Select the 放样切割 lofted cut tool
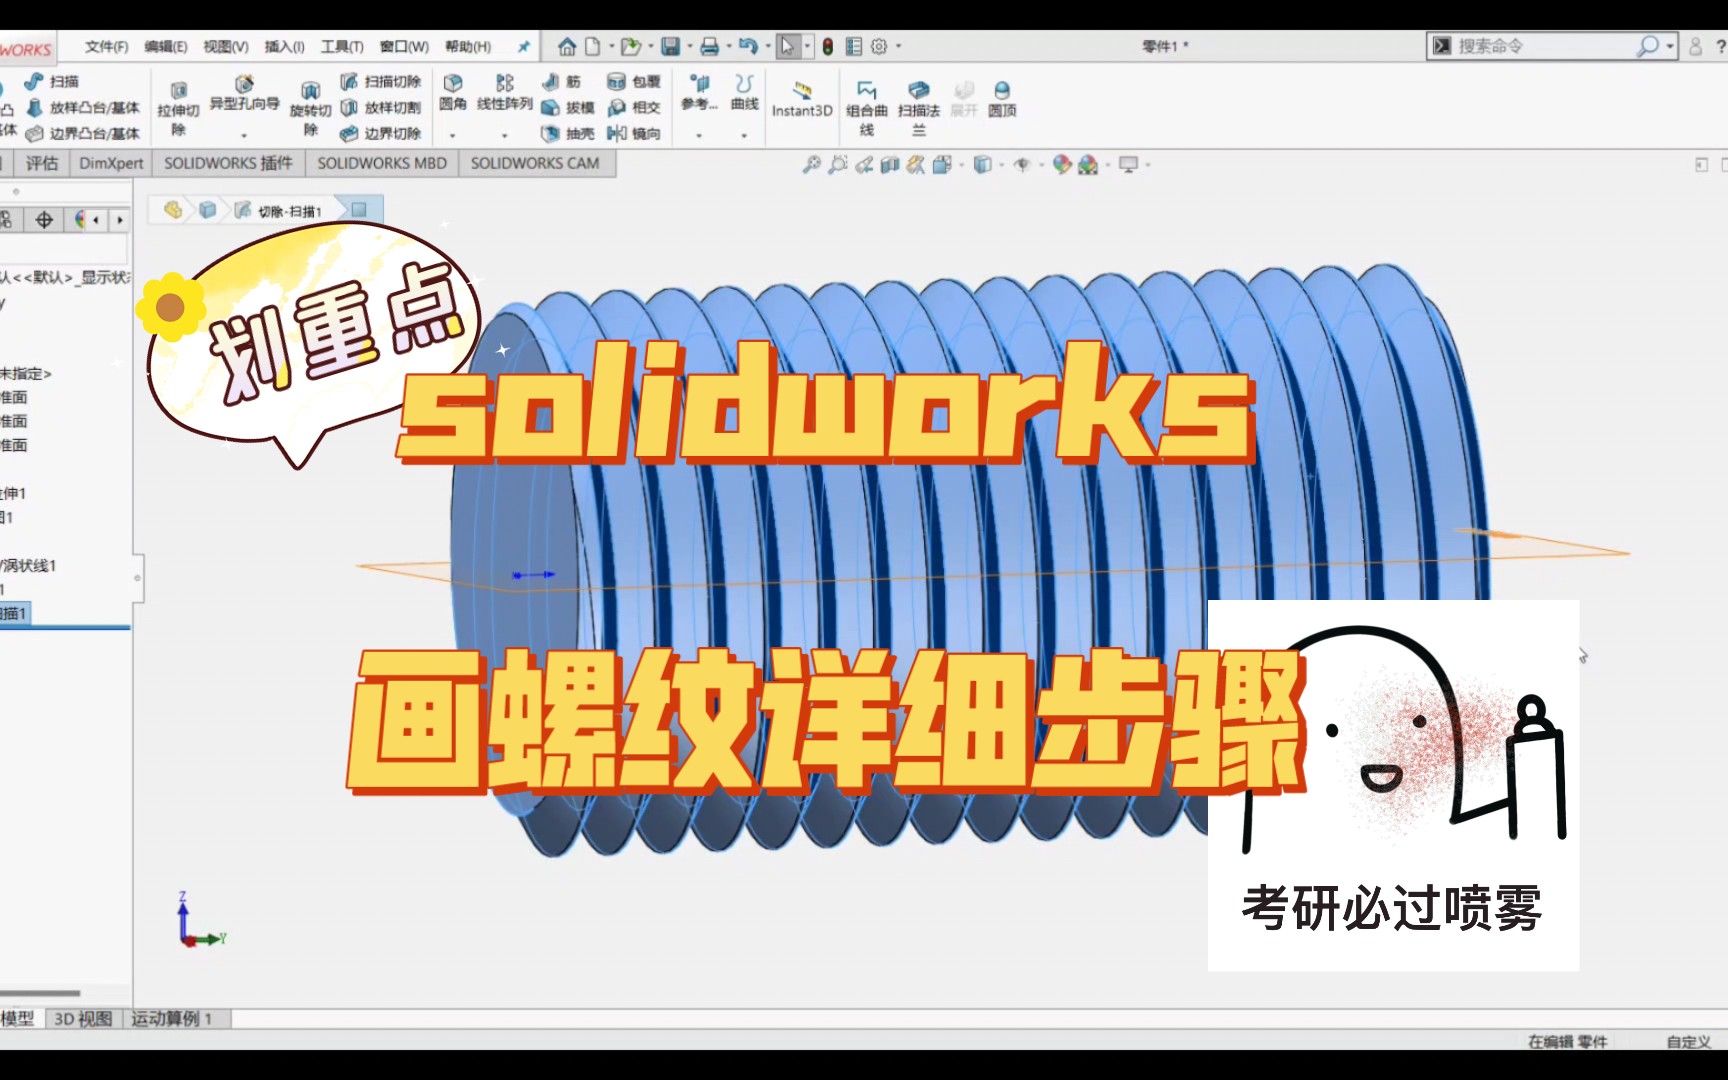Screen dimensions: 1728x1080 [x=381, y=107]
